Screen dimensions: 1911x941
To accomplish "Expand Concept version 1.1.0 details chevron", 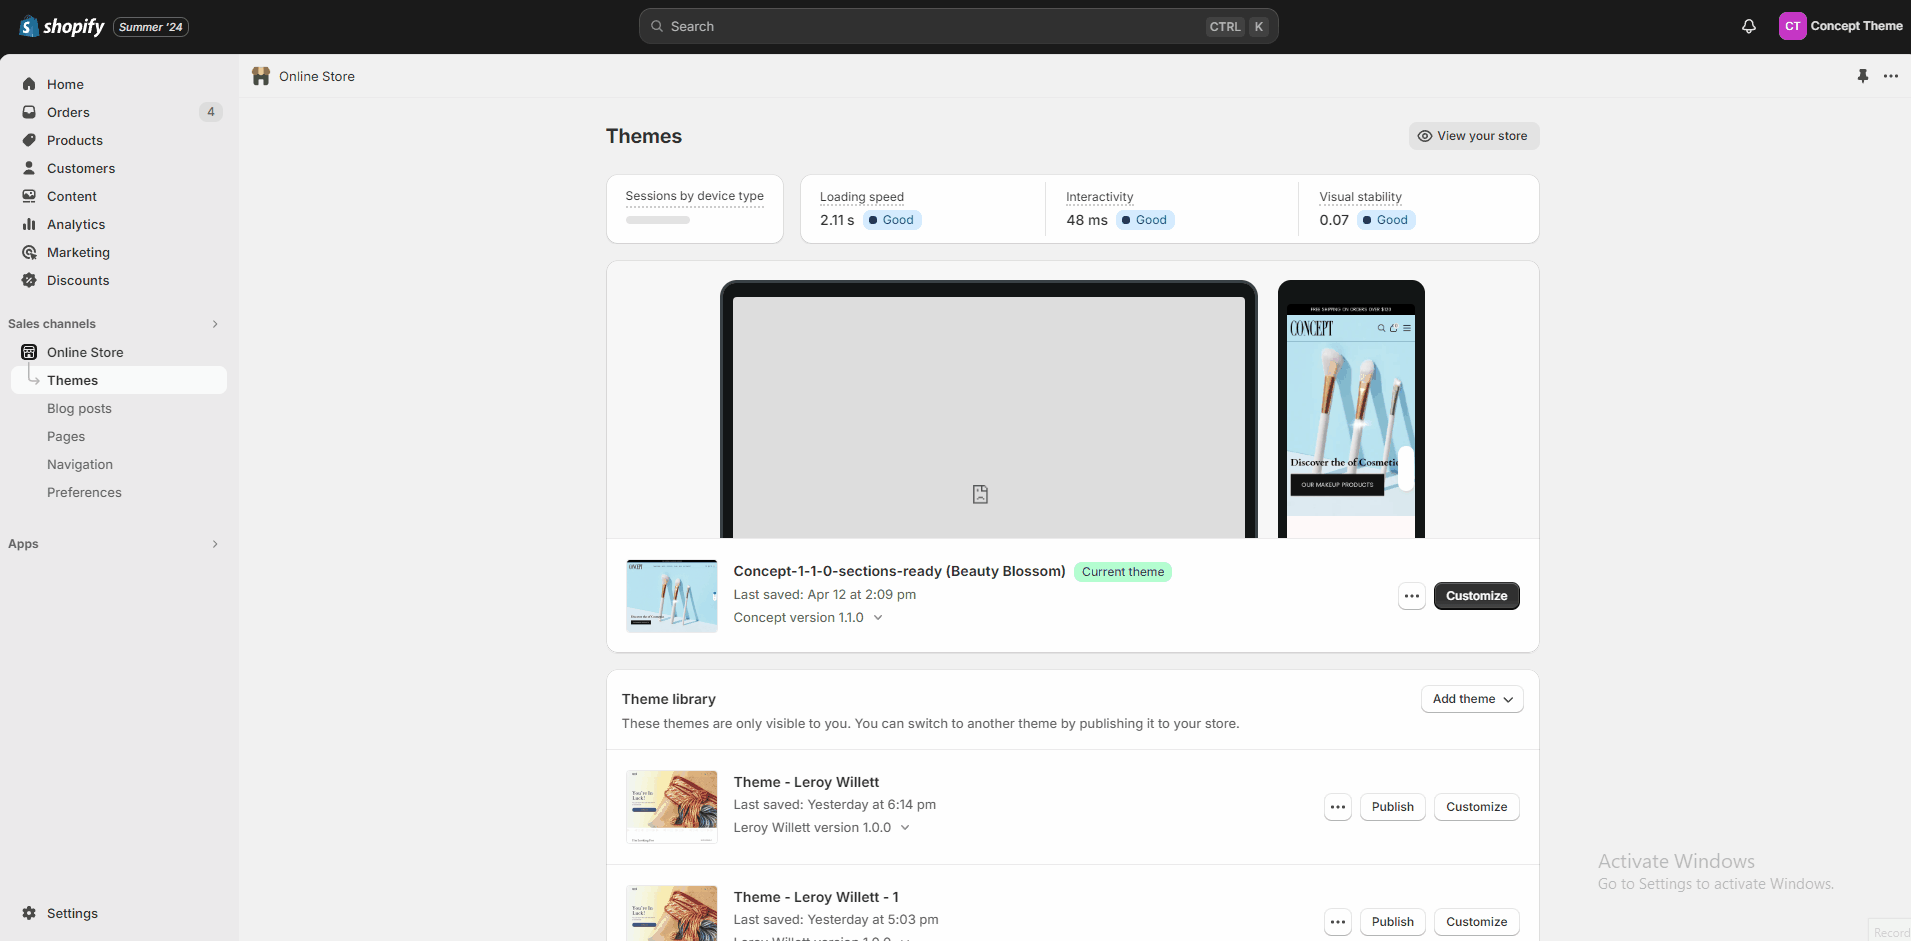I will click(x=878, y=618).
